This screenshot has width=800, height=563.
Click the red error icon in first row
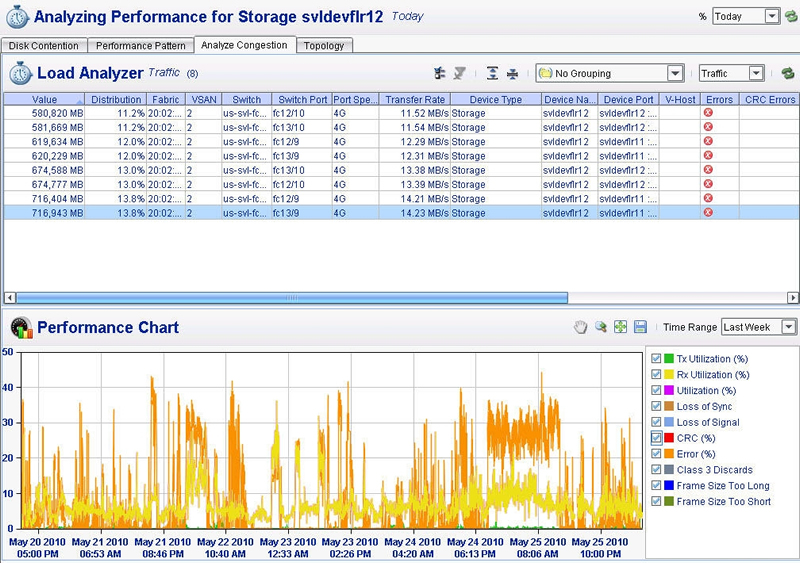(x=708, y=114)
